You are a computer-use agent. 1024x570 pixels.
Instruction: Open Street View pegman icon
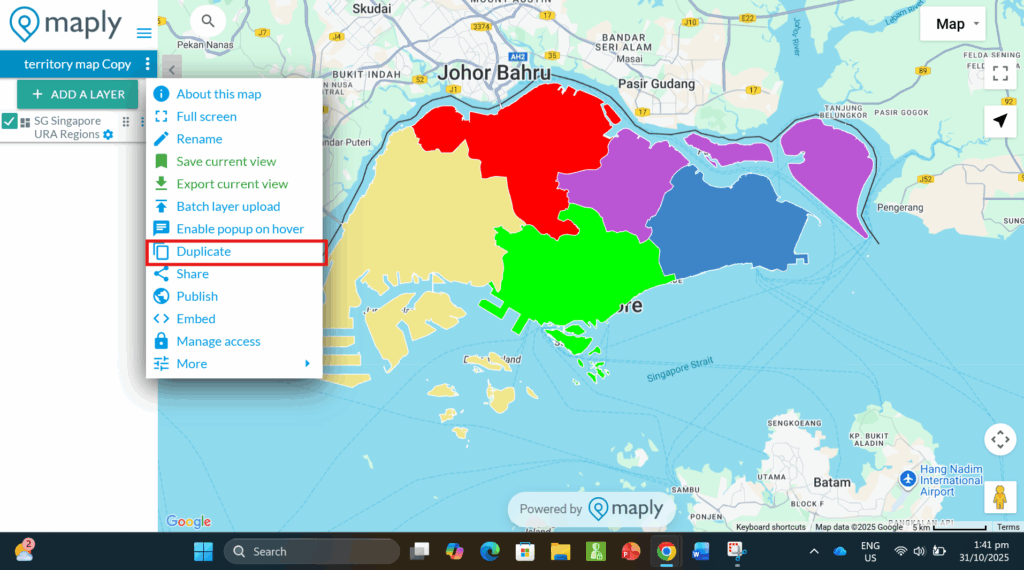click(x=1000, y=495)
